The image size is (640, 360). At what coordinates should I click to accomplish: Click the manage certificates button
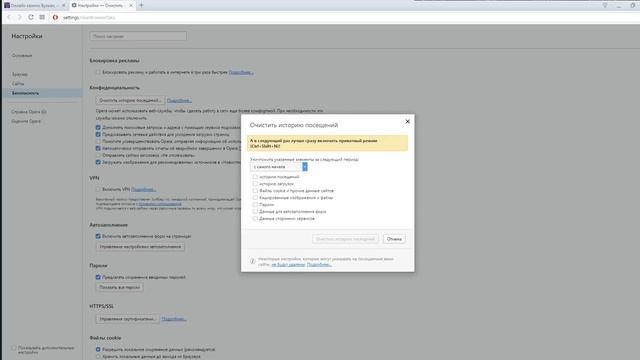127,319
